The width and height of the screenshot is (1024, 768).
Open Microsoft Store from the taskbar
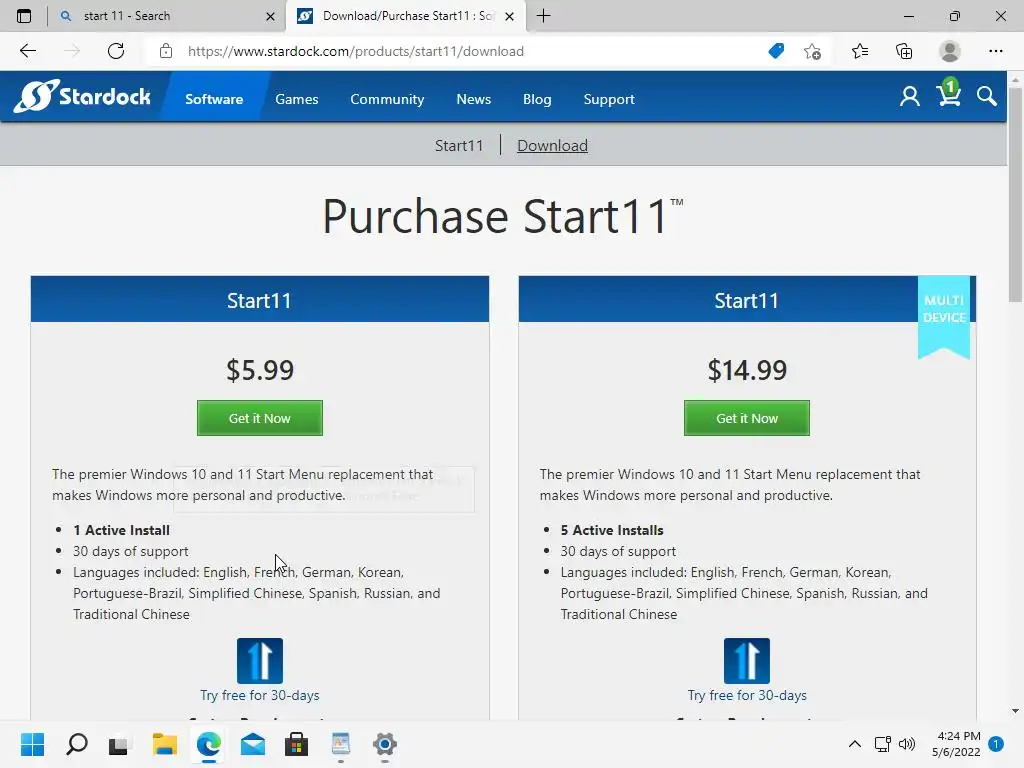(x=296, y=744)
